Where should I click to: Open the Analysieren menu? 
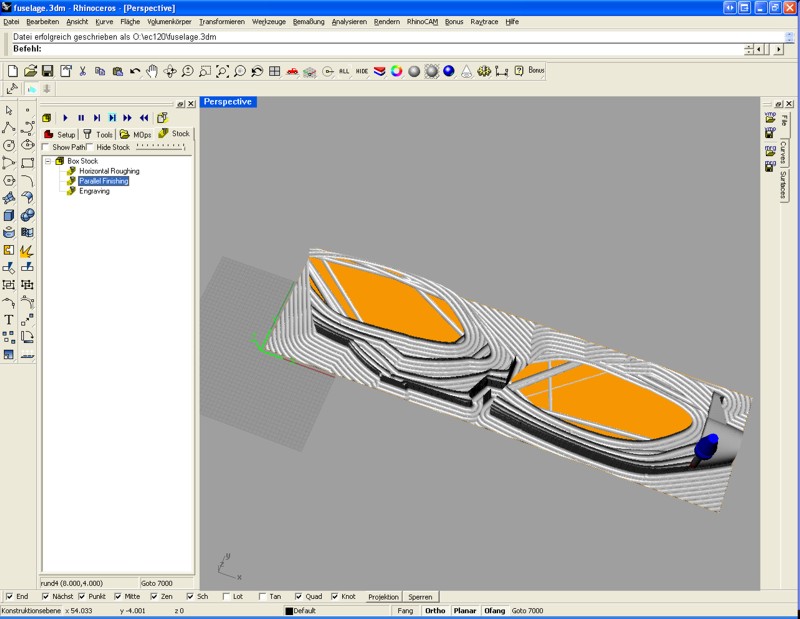tap(349, 21)
